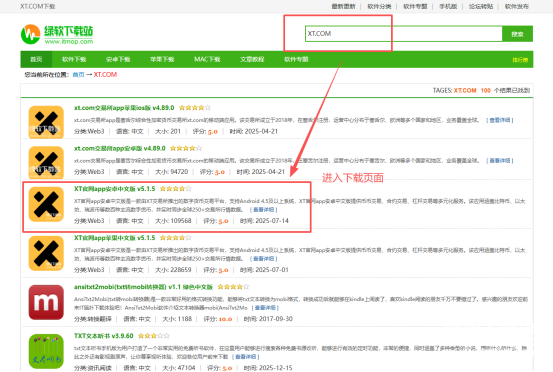Click the 分类:资讯阅读 category text
This screenshot has height=372, width=553.
coord(93,368)
